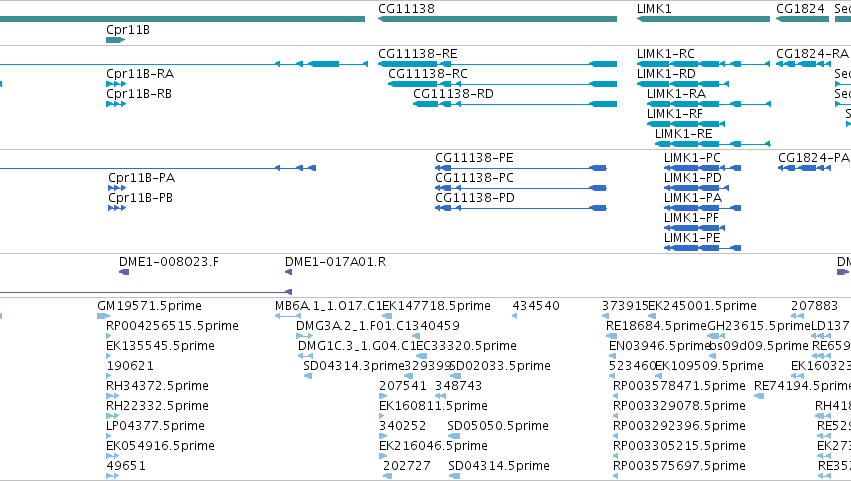Open protein LIMK1-PA label
This screenshot has width=851, height=481.
[x=693, y=198]
